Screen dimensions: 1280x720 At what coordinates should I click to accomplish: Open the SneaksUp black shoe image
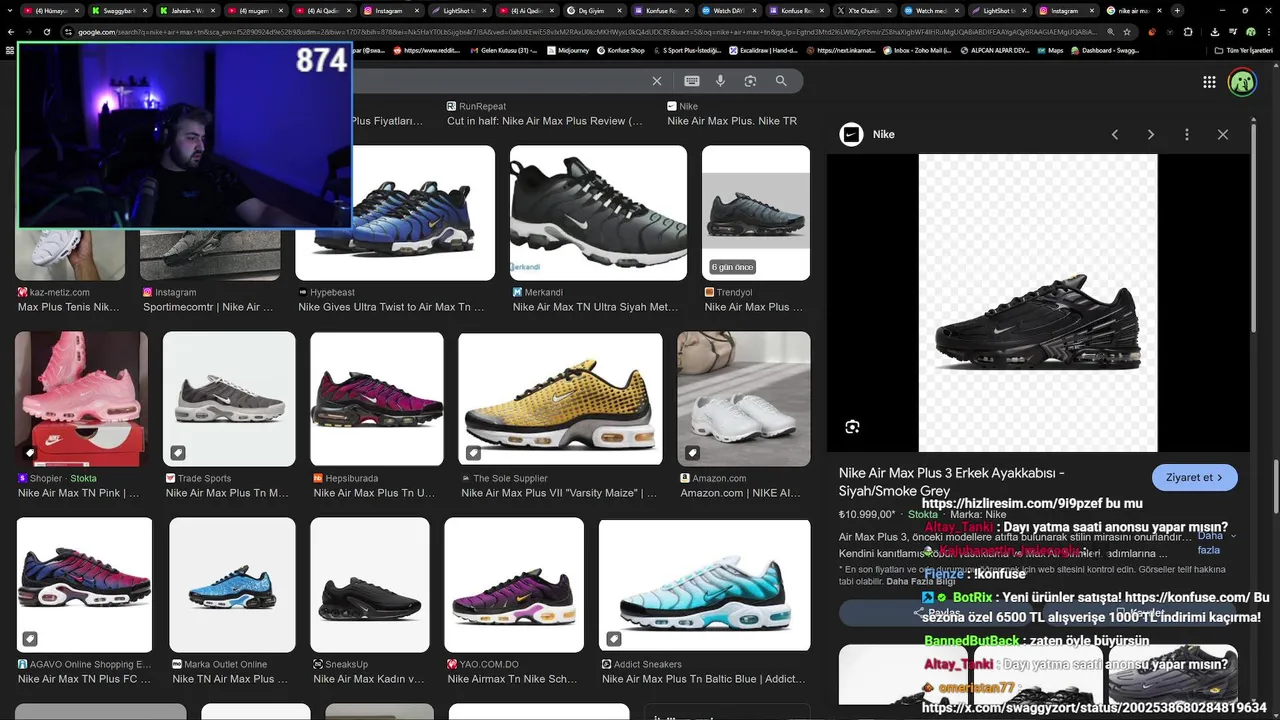click(370, 585)
